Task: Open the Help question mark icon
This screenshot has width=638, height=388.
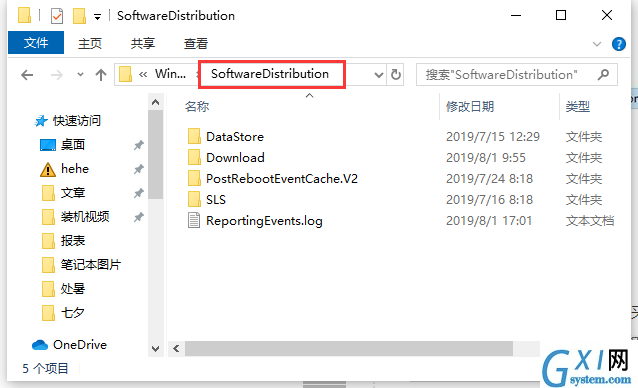Action: pyautogui.click(x=618, y=44)
